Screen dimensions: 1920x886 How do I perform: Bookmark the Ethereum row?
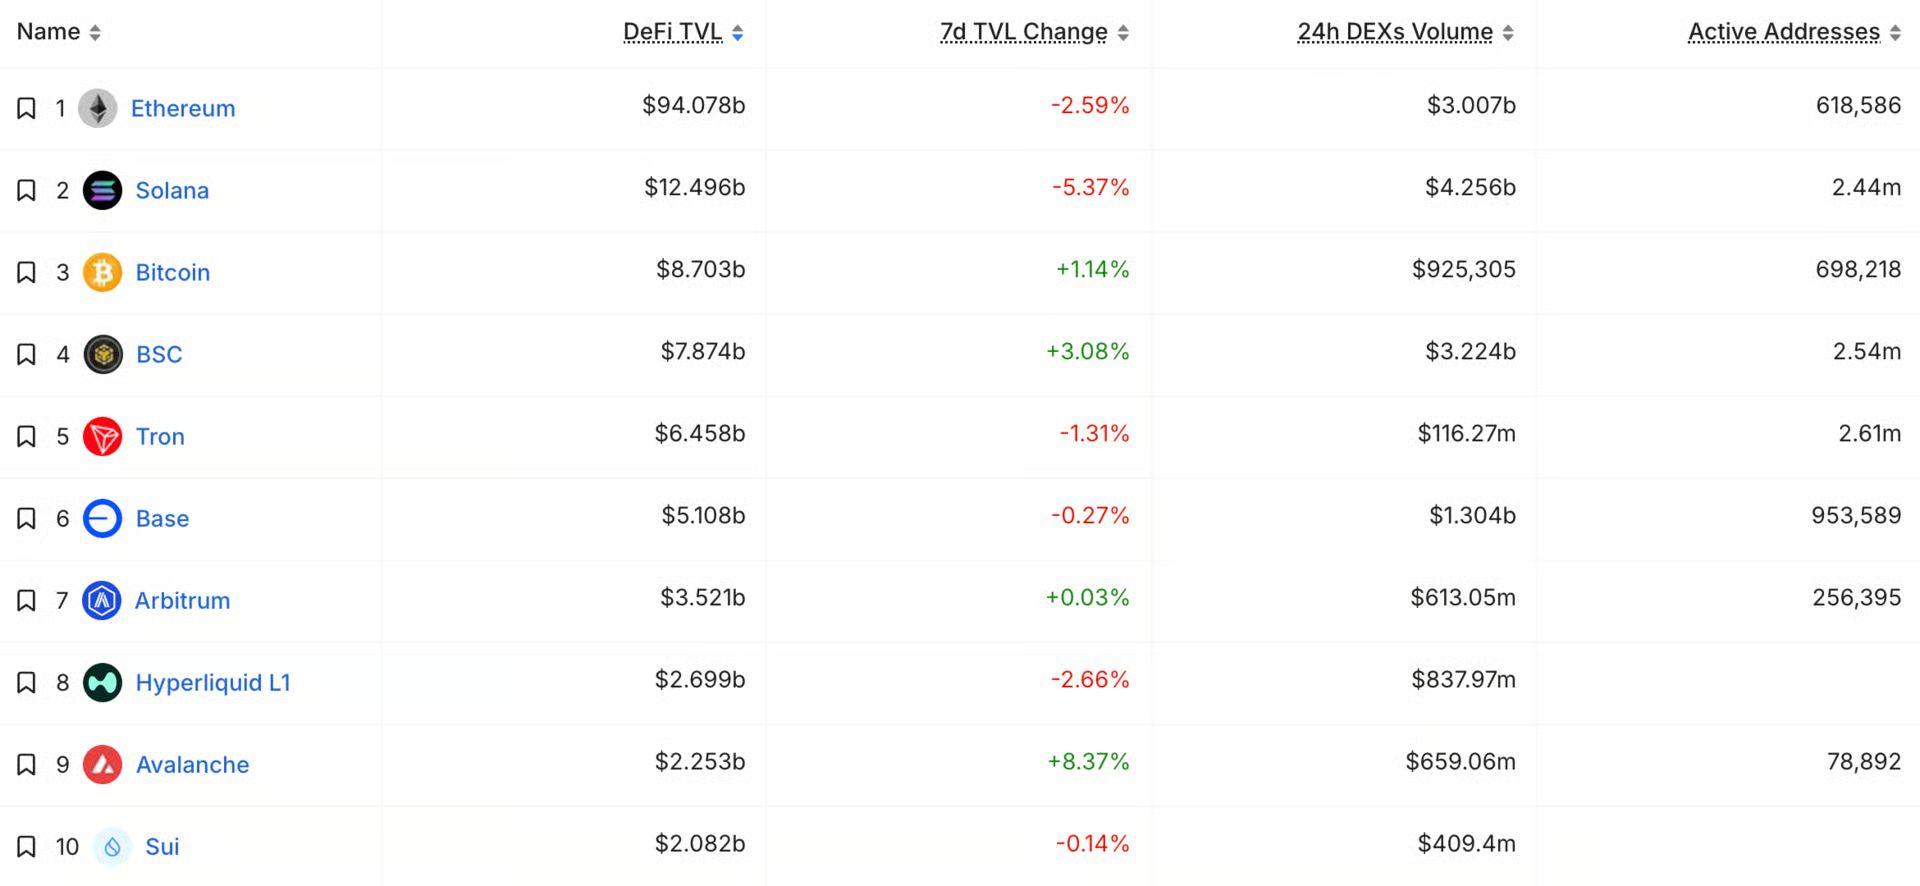(27, 108)
